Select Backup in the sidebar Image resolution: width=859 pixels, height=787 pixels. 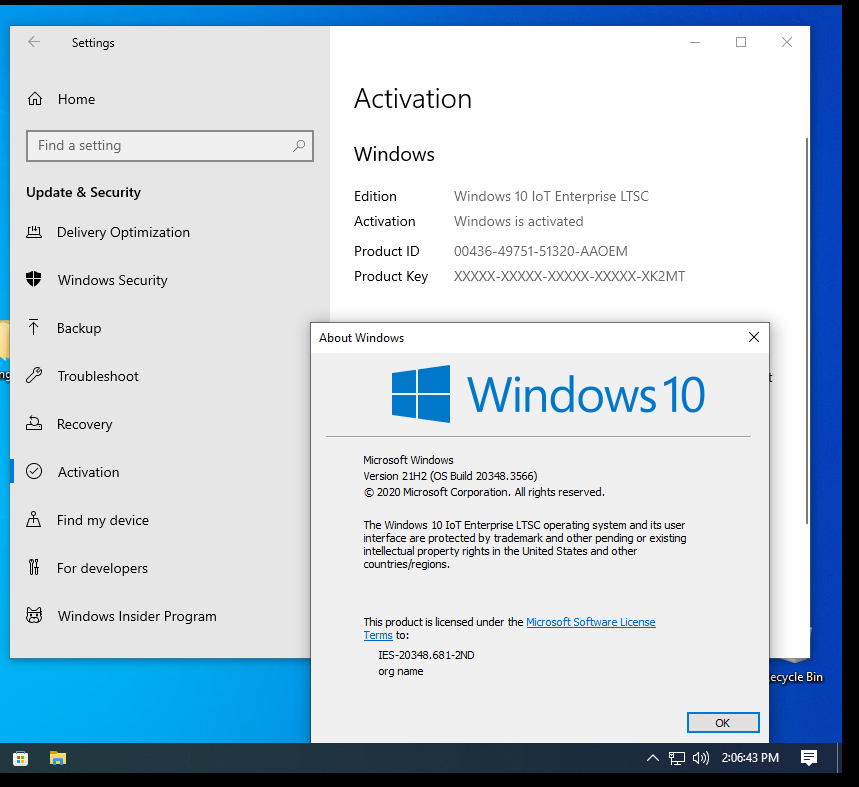170,328
